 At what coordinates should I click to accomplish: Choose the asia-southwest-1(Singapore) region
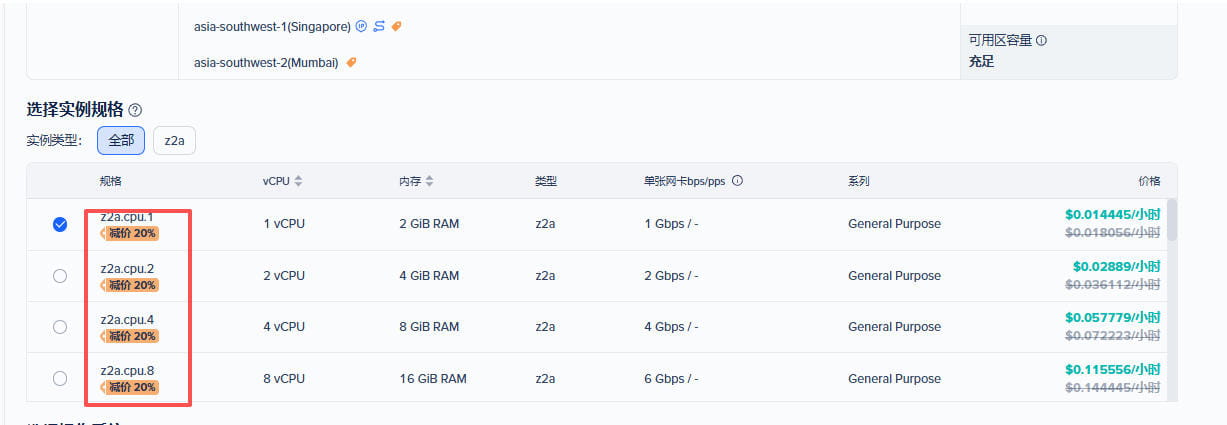[x=272, y=26]
